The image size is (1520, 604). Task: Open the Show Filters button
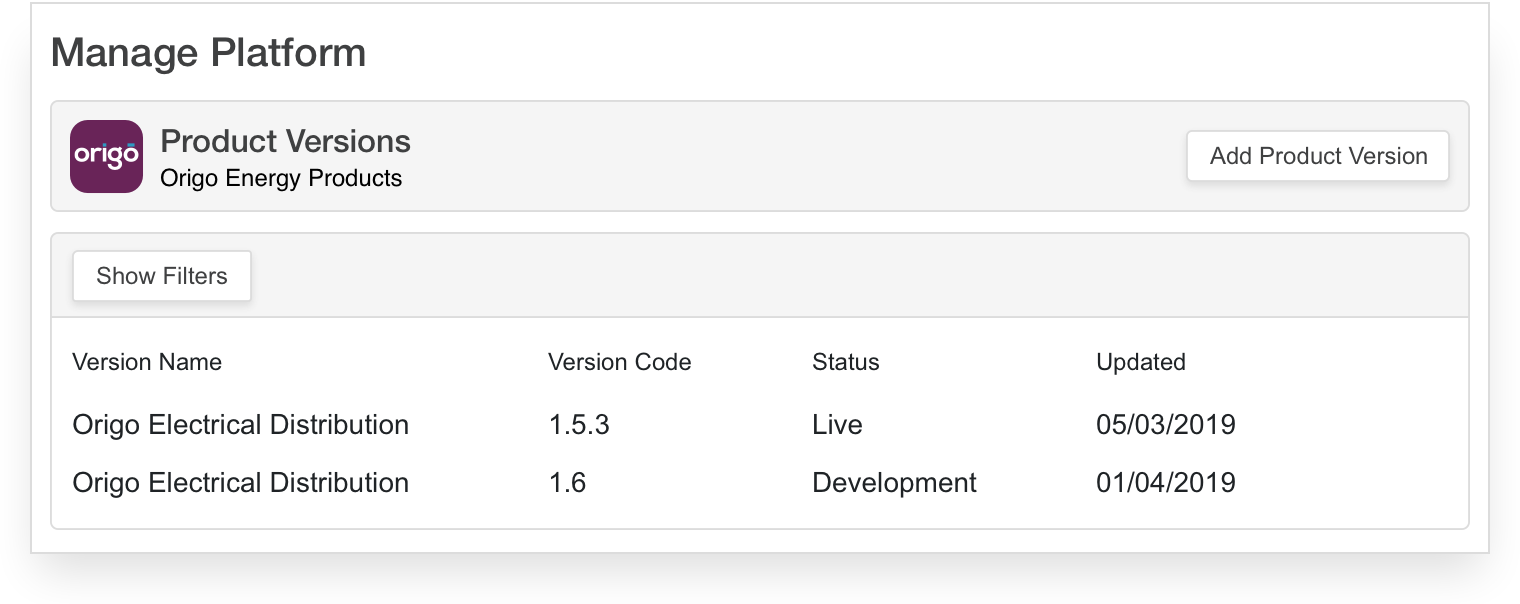(162, 276)
